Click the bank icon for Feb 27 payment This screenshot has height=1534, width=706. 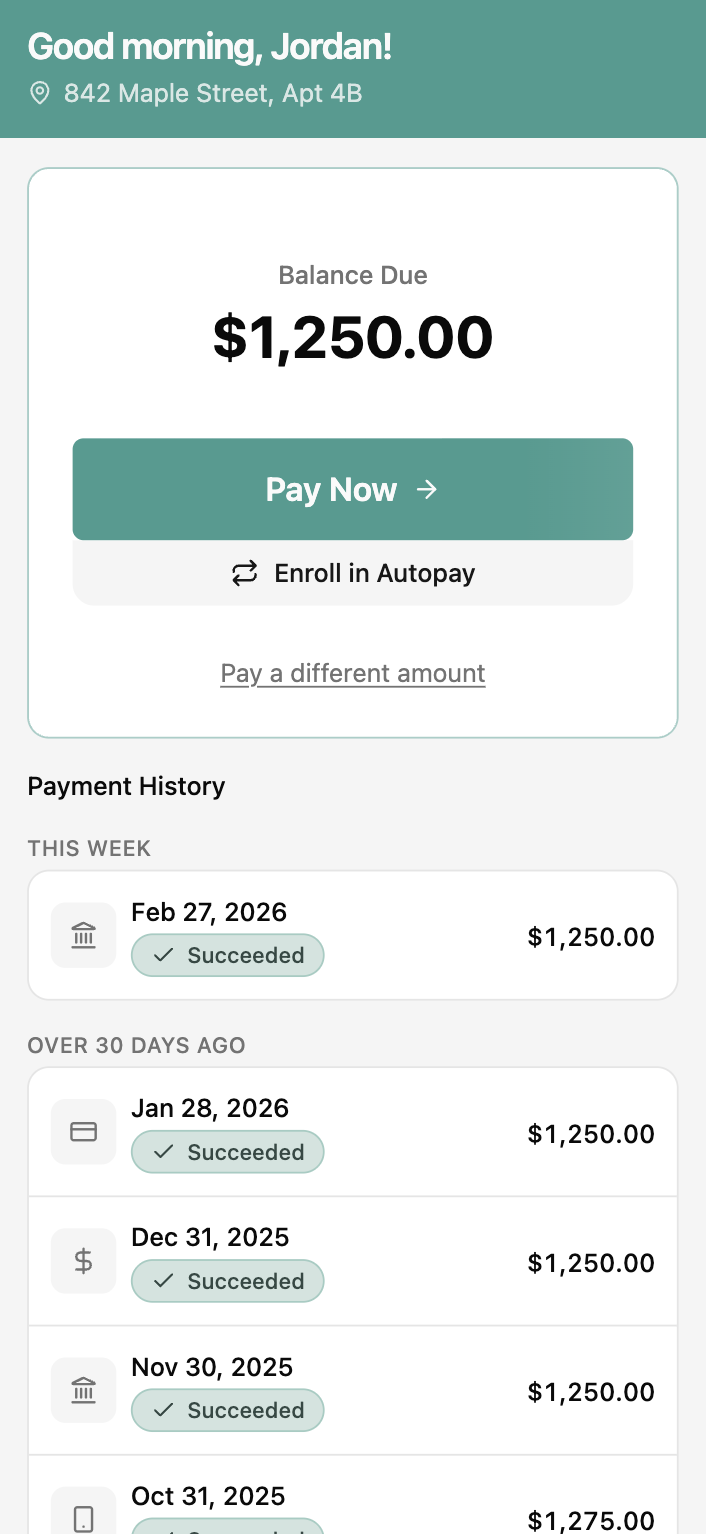pos(84,936)
